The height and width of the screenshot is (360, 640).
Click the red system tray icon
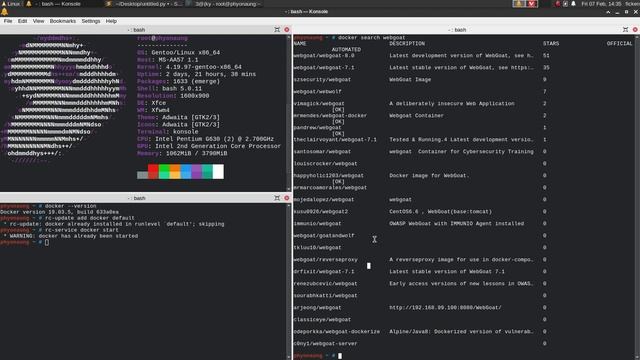558,4
